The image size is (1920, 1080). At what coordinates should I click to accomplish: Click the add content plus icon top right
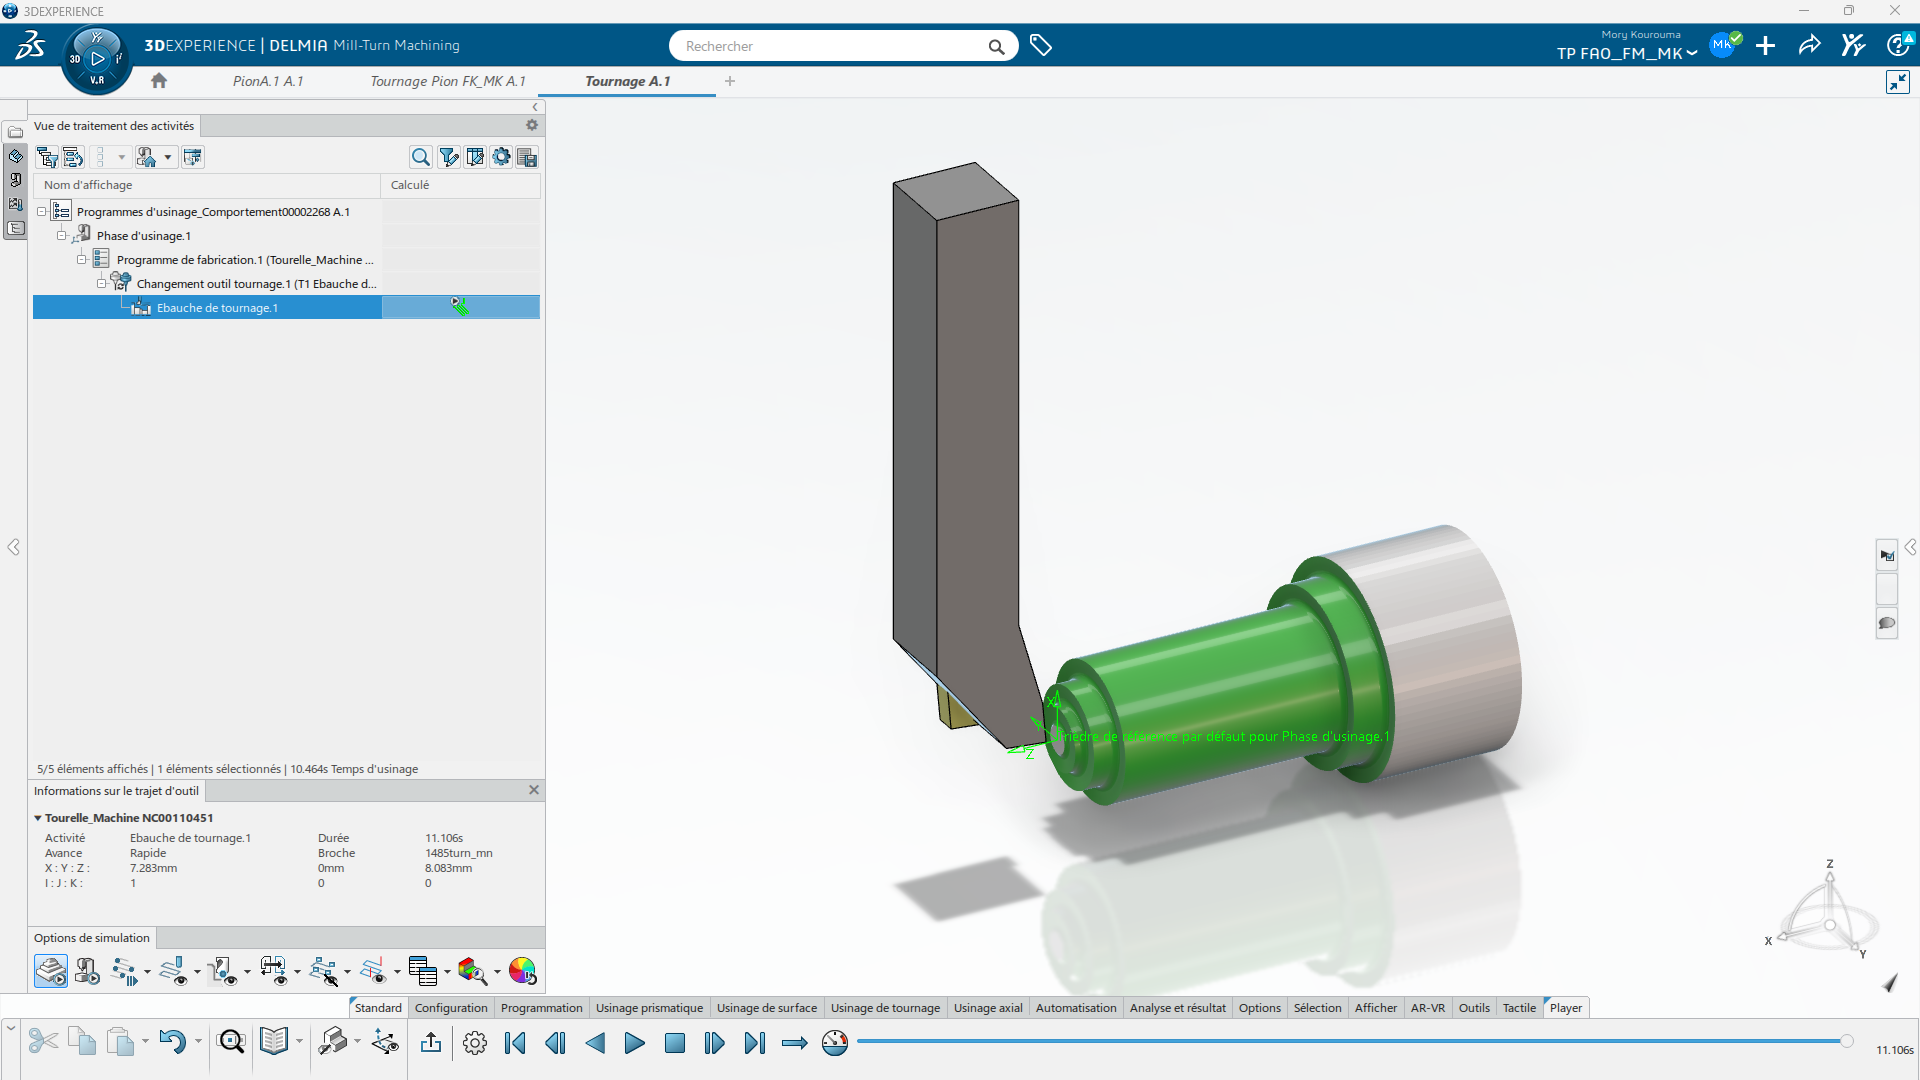[1766, 46]
